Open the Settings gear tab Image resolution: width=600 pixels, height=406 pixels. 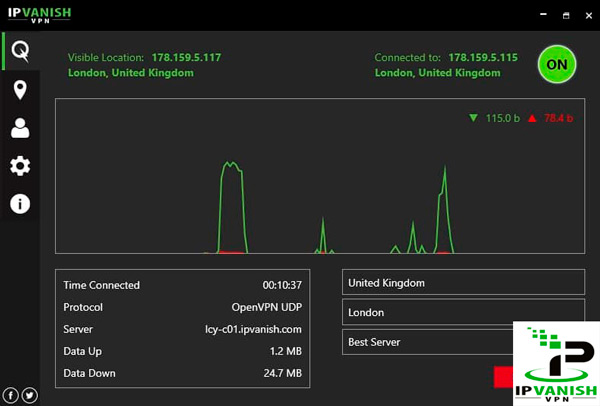20,166
